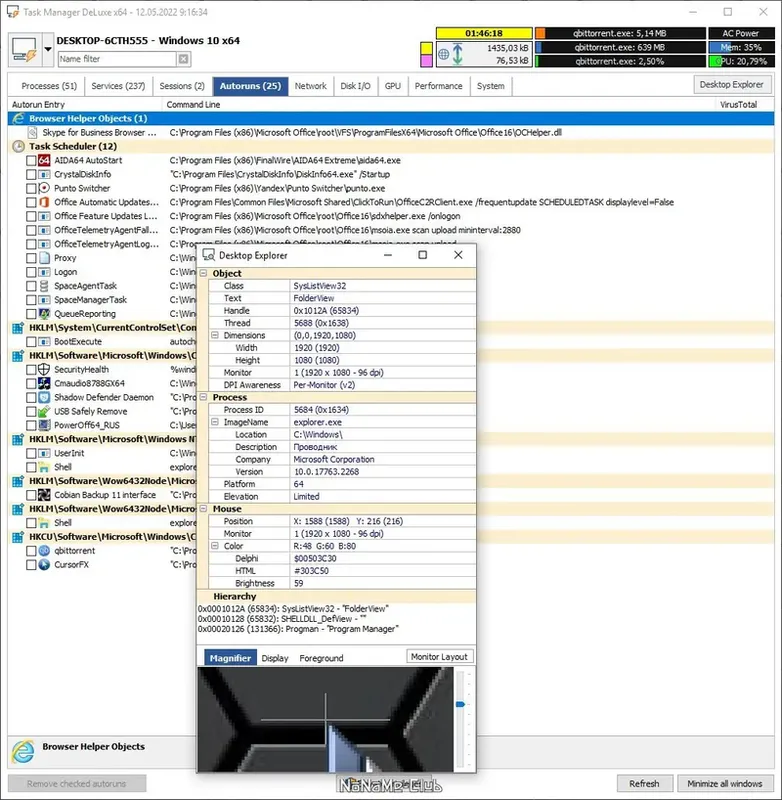The image size is (782, 800).
Task: Adjust the magnifier zoom slider
Action: point(460,704)
